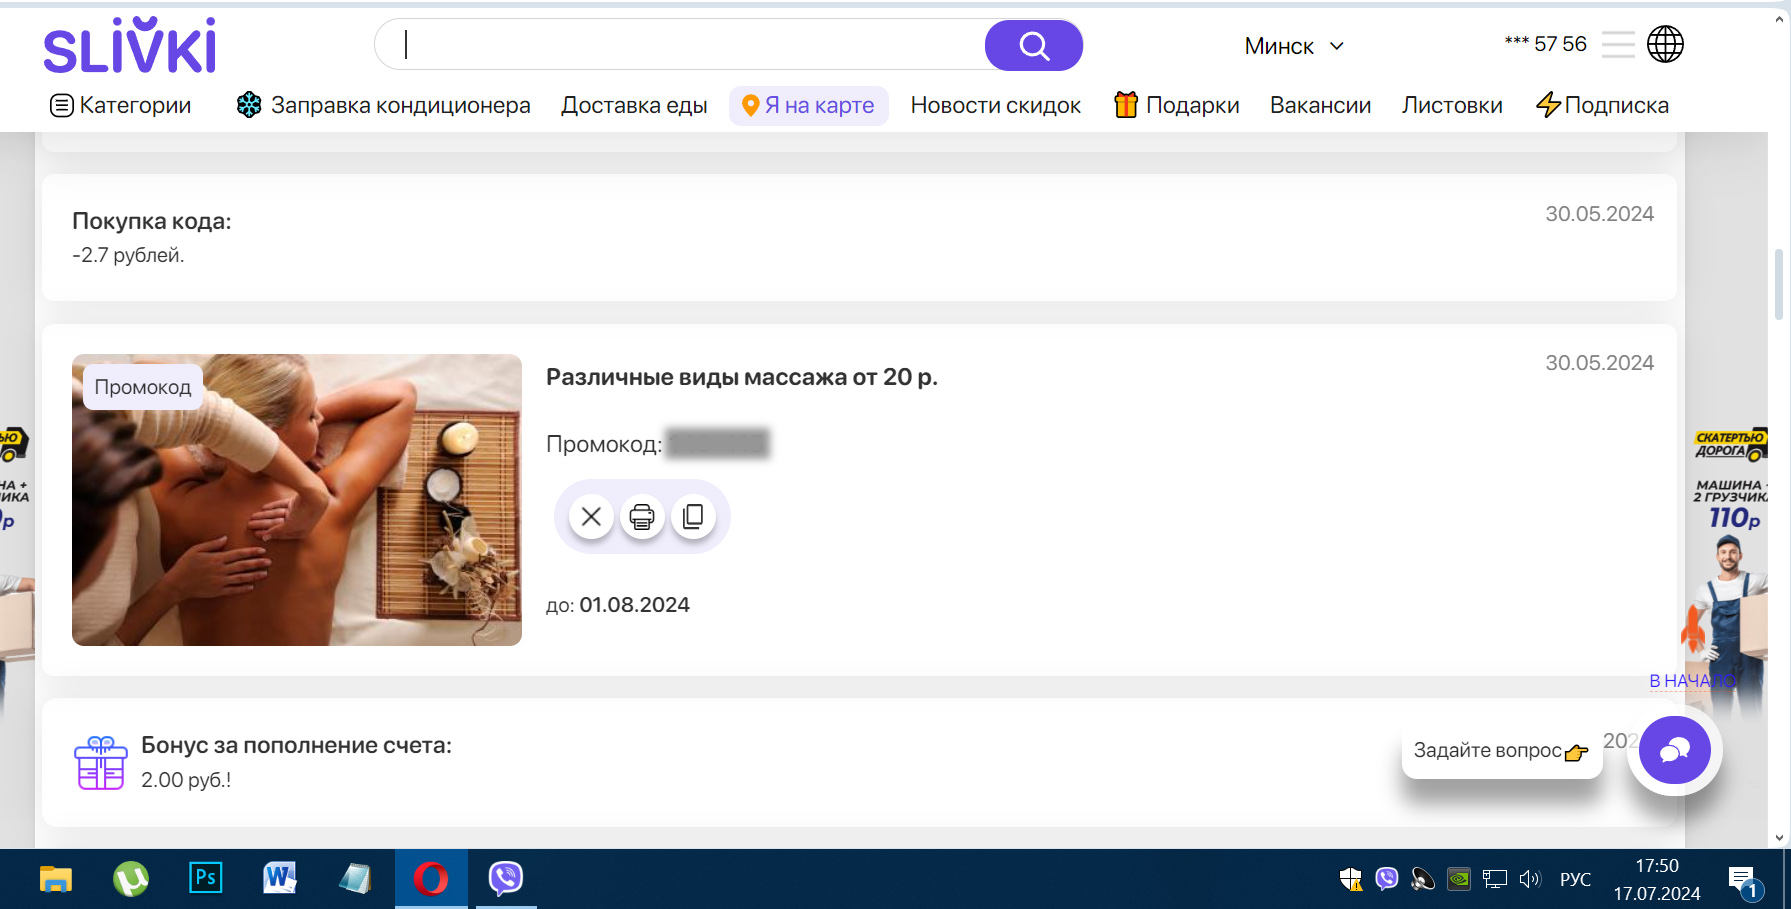This screenshot has height=909, width=1791.
Task: Click inside the search input field
Action: [x=690, y=45]
